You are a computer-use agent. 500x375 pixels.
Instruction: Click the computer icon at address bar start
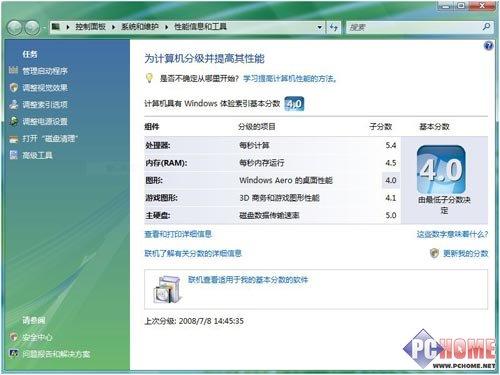(x=56, y=27)
